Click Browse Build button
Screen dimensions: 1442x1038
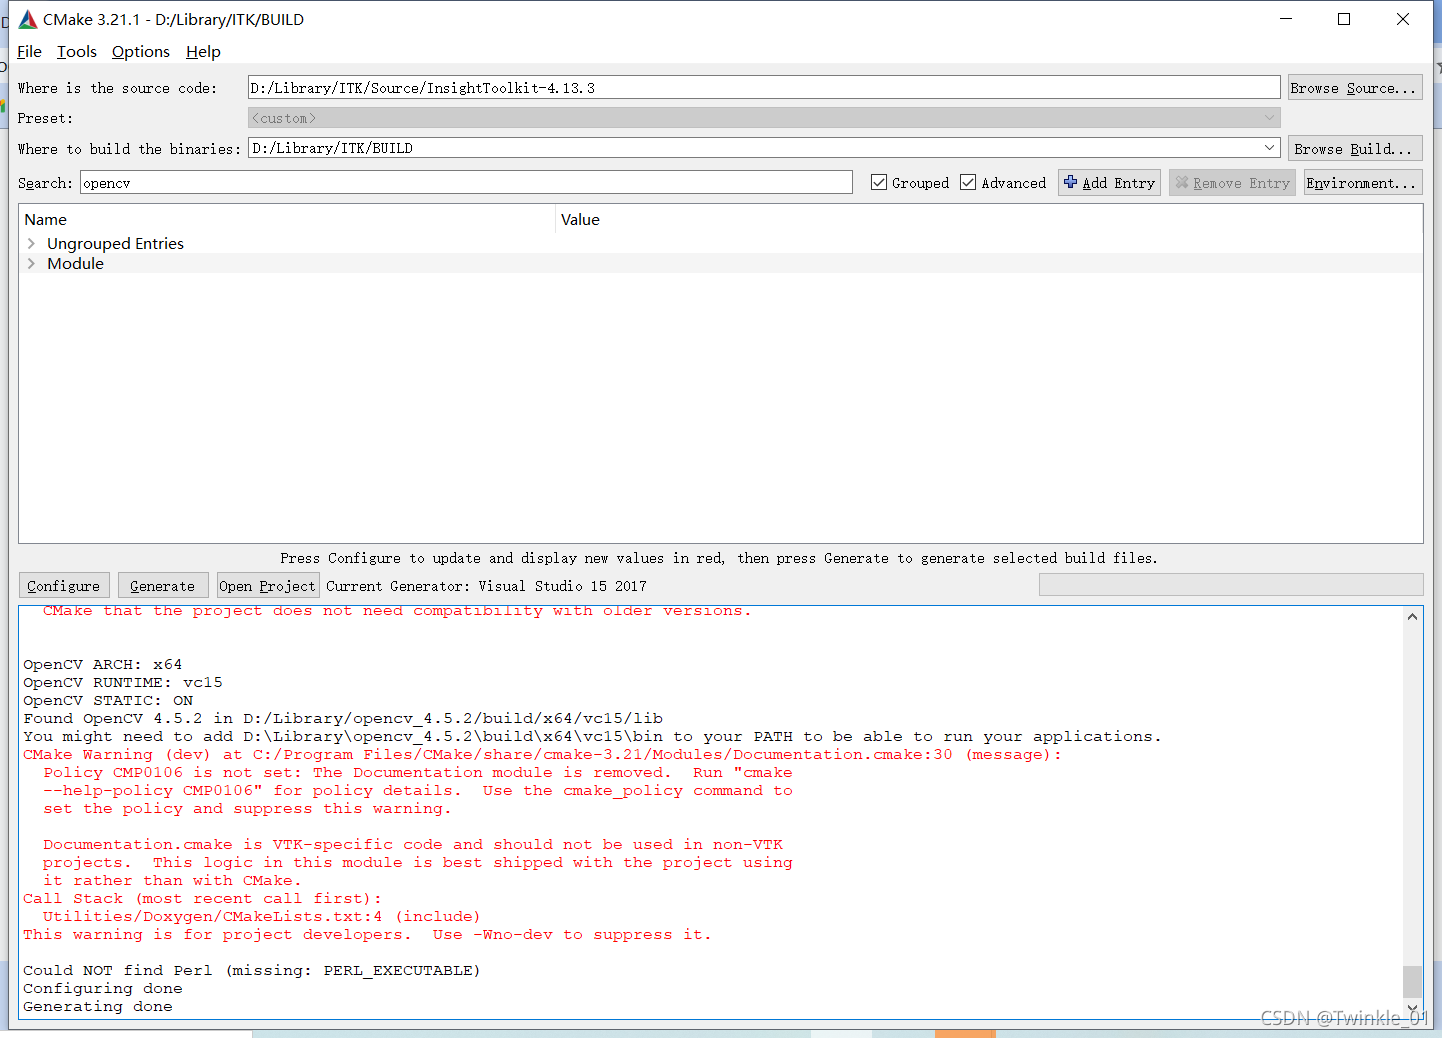point(1355,149)
